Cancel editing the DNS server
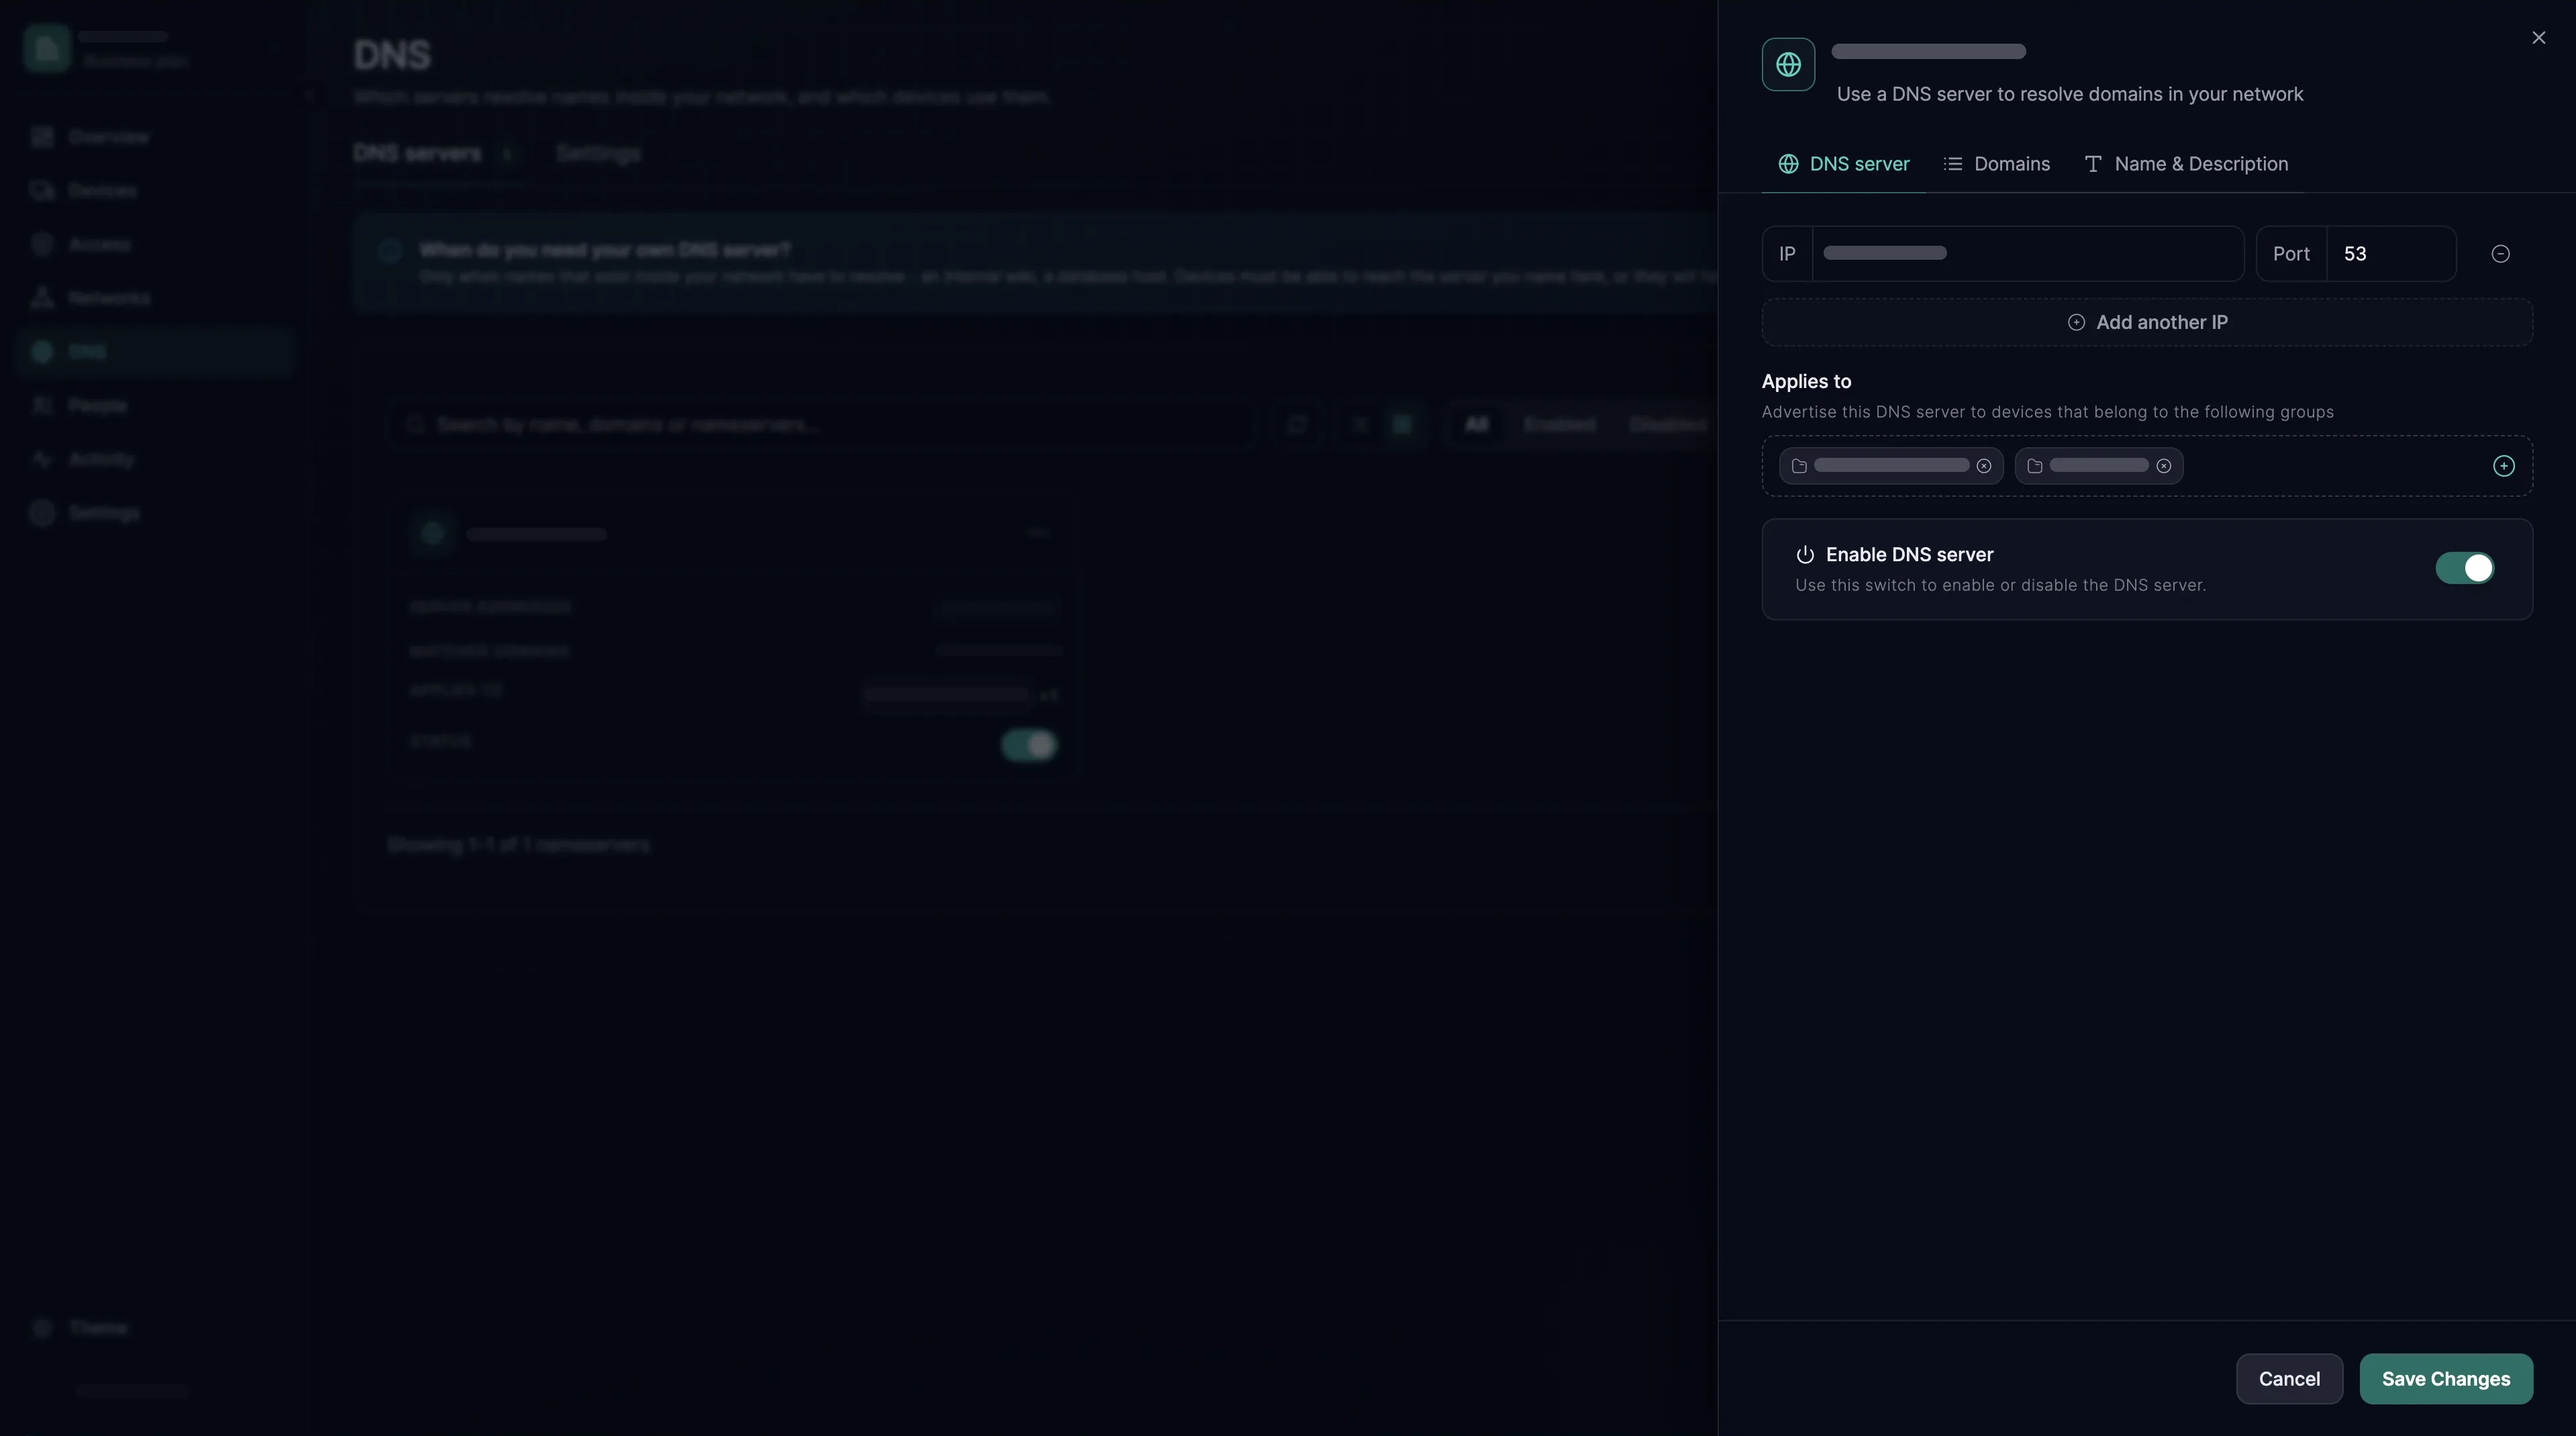Viewport: 2576px width, 1436px height. pos(2289,1379)
